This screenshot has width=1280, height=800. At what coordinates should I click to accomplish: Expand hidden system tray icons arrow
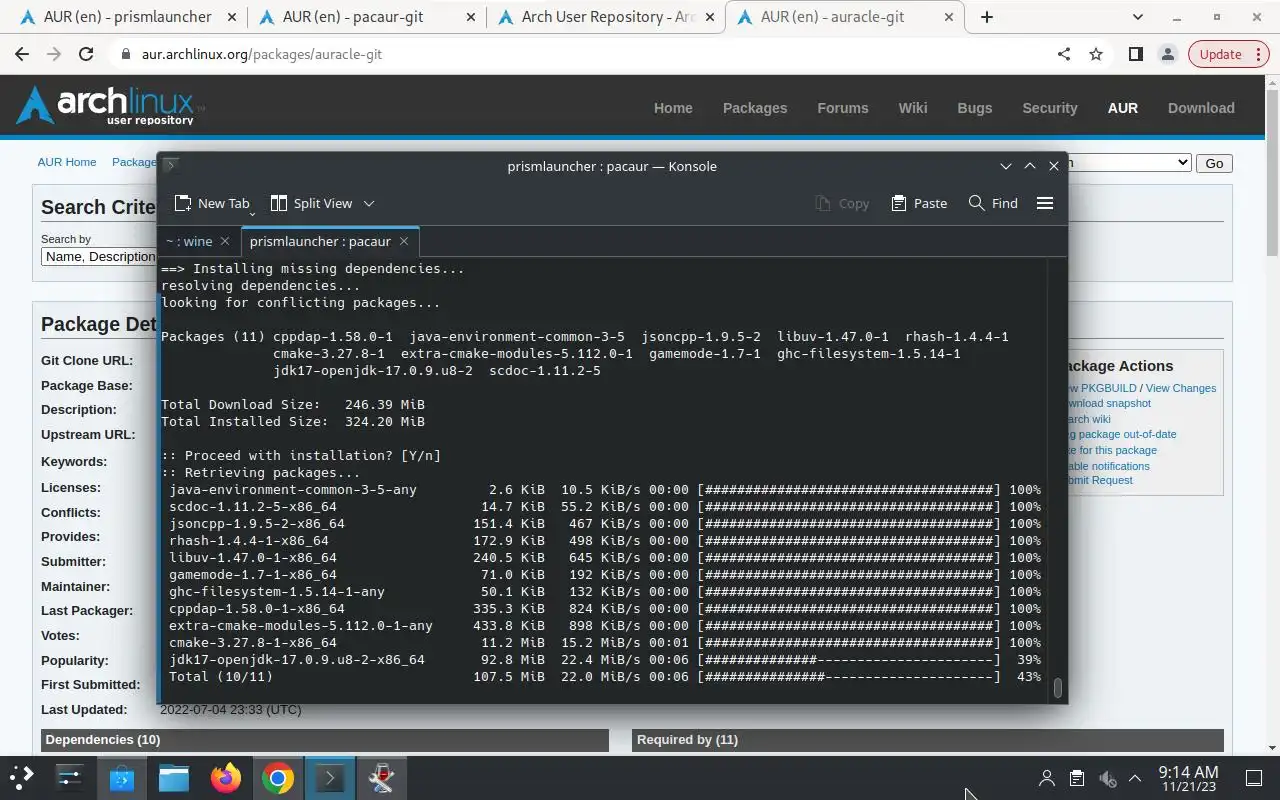(x=1135, y=778)
